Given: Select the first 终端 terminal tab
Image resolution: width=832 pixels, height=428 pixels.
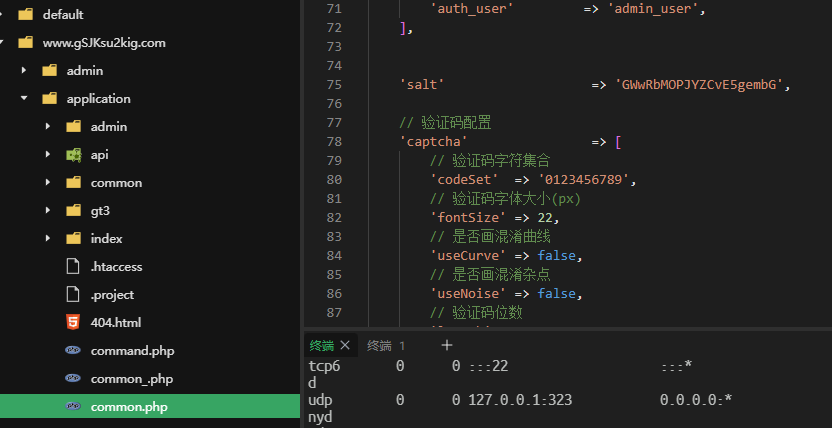Looking at the screenshot, I should 322,345.
